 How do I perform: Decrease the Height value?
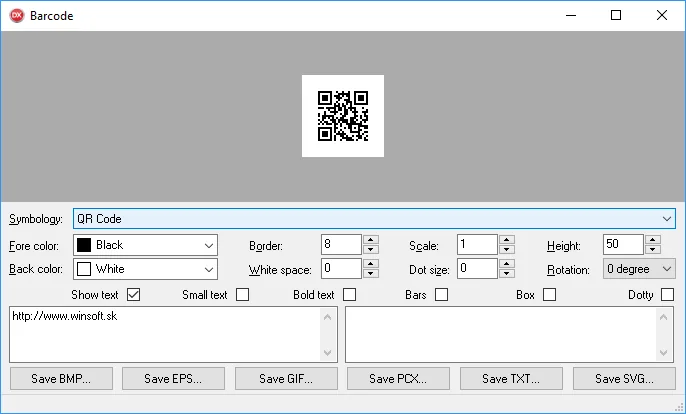[653, 249]
